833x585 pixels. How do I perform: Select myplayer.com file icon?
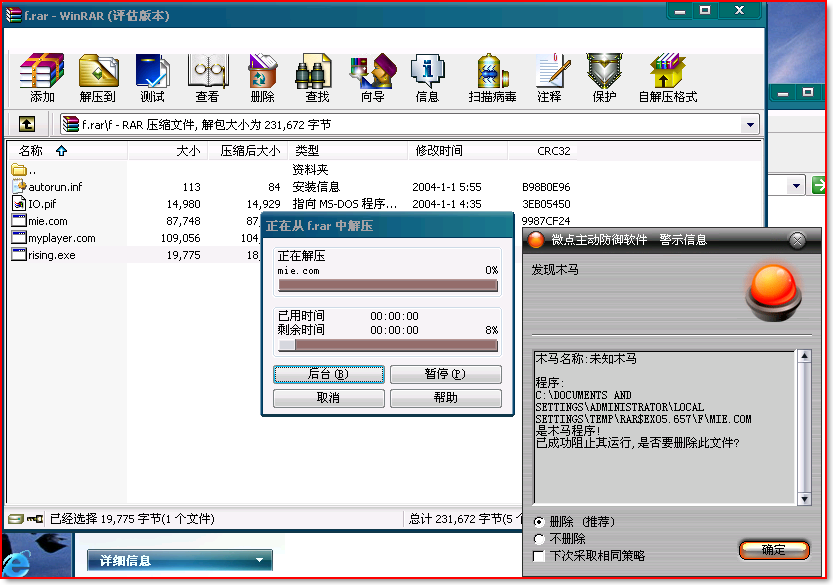(x=19, y=238)
